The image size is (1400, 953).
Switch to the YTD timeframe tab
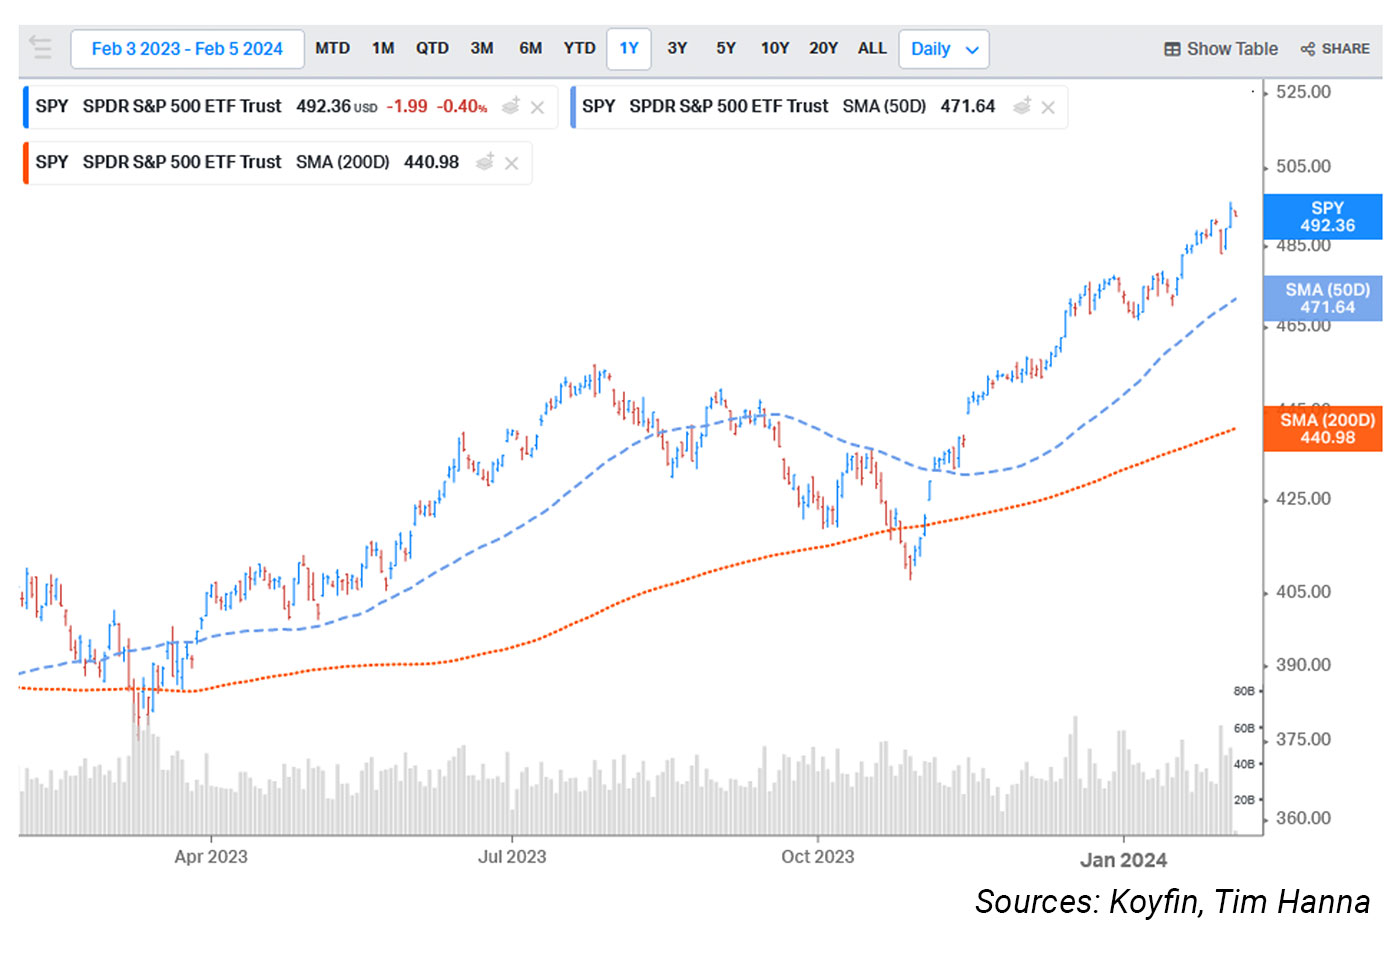(579, 48)
